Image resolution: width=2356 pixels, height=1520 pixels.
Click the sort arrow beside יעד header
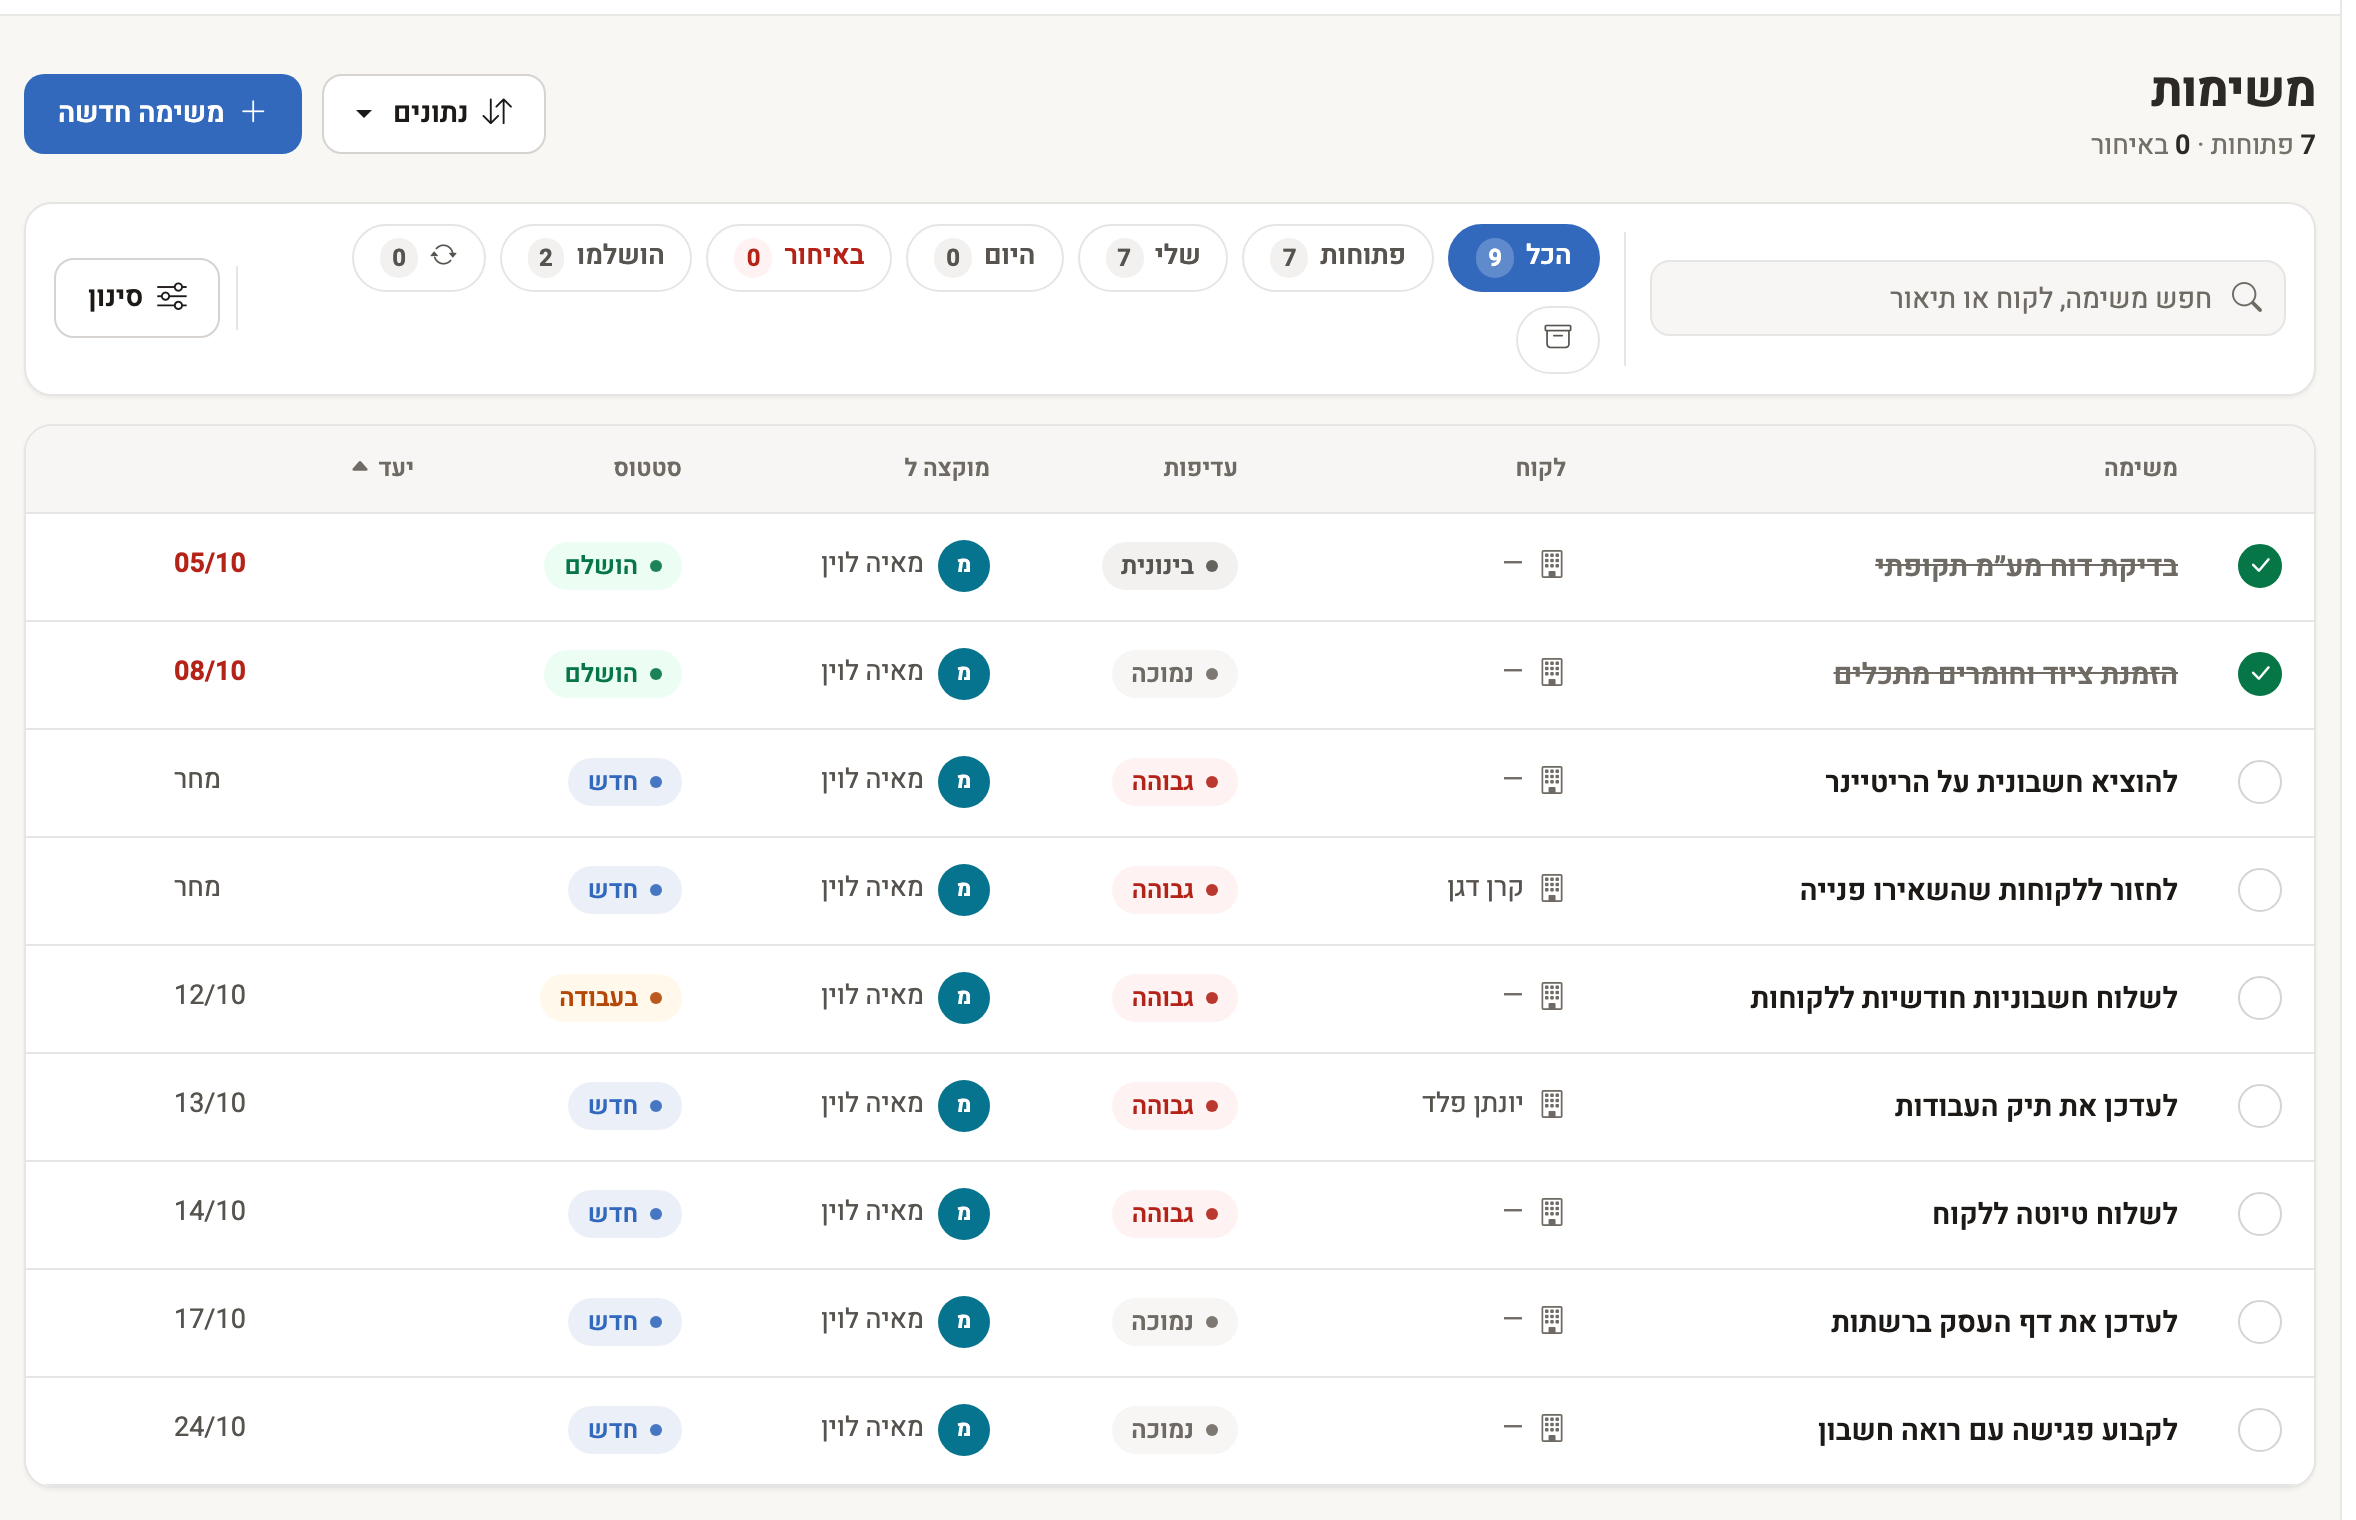360,467
